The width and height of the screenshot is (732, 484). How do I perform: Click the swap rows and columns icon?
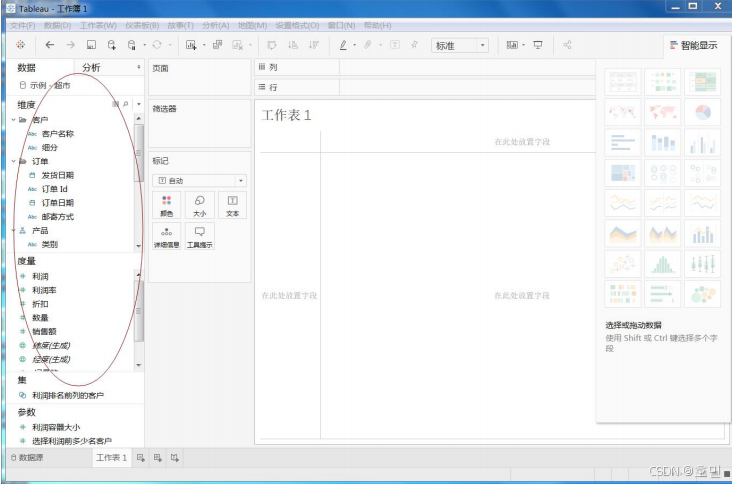[x=272, y=45]
